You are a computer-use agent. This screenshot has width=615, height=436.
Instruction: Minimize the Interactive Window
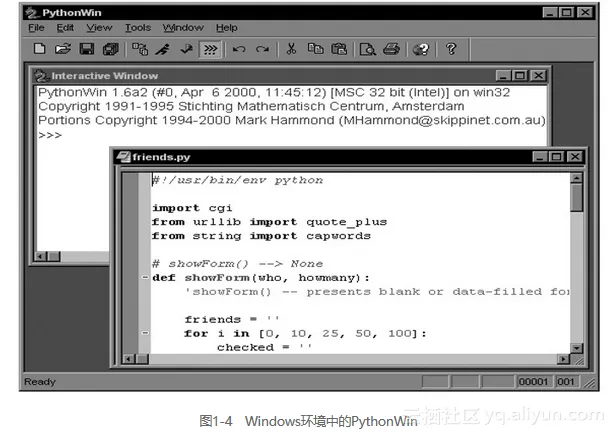coord(503,75)
